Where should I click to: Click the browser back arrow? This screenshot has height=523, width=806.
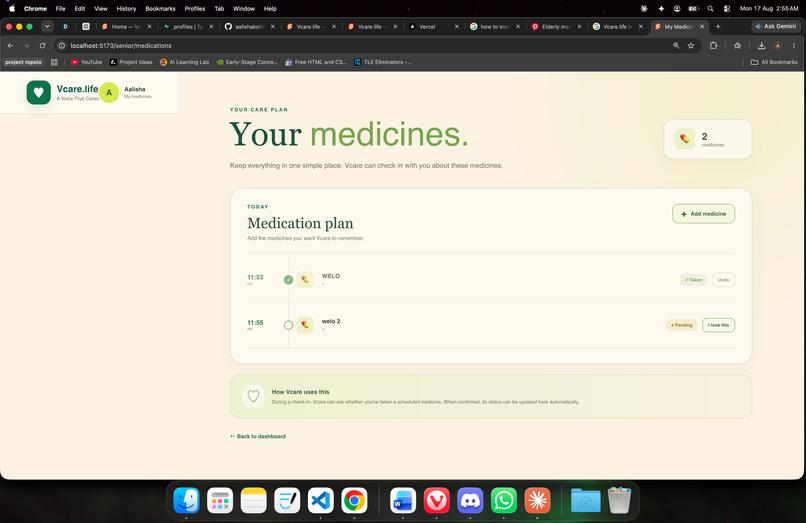point(11,46)
